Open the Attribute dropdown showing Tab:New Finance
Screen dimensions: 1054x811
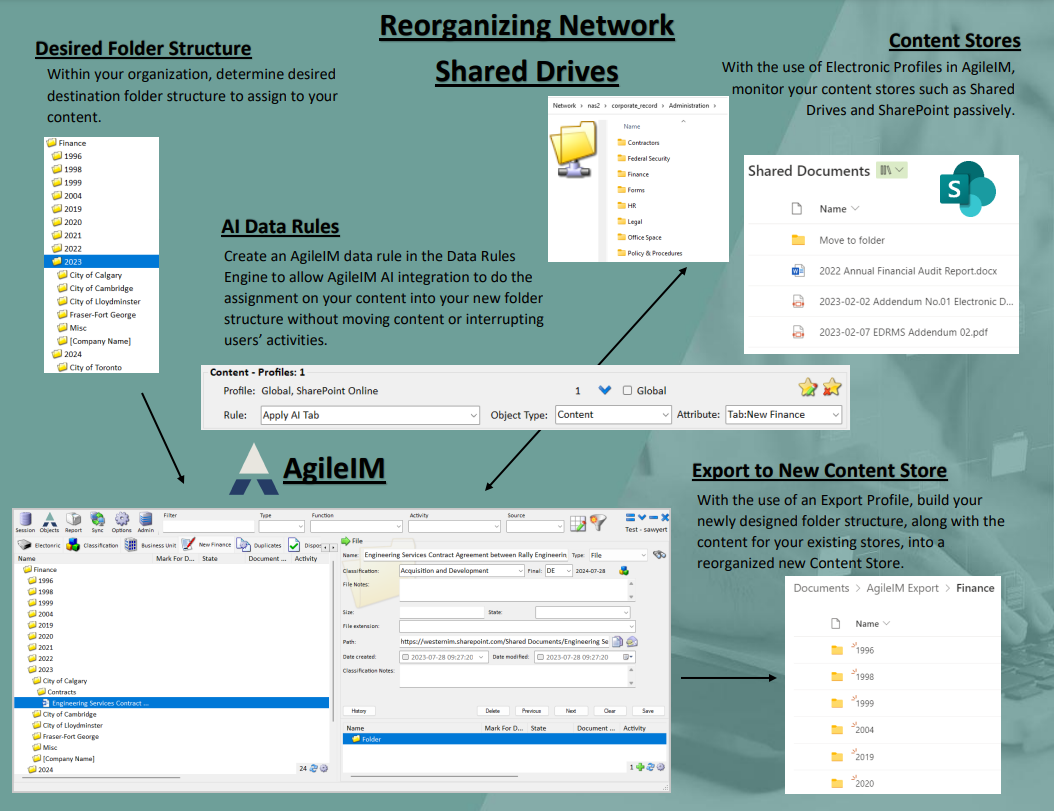[x=783, y=415]
